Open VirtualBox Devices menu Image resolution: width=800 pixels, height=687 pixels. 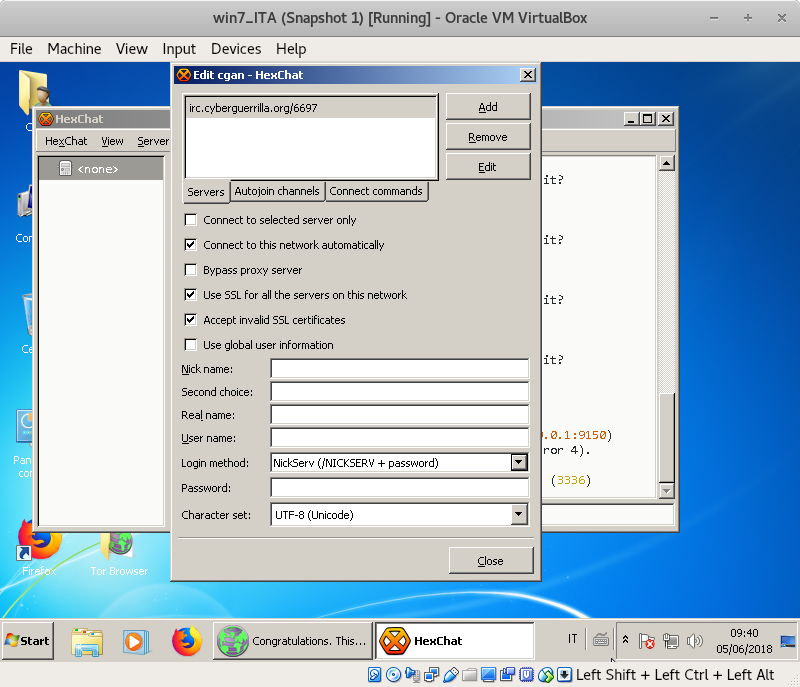(x=236, y=49)
